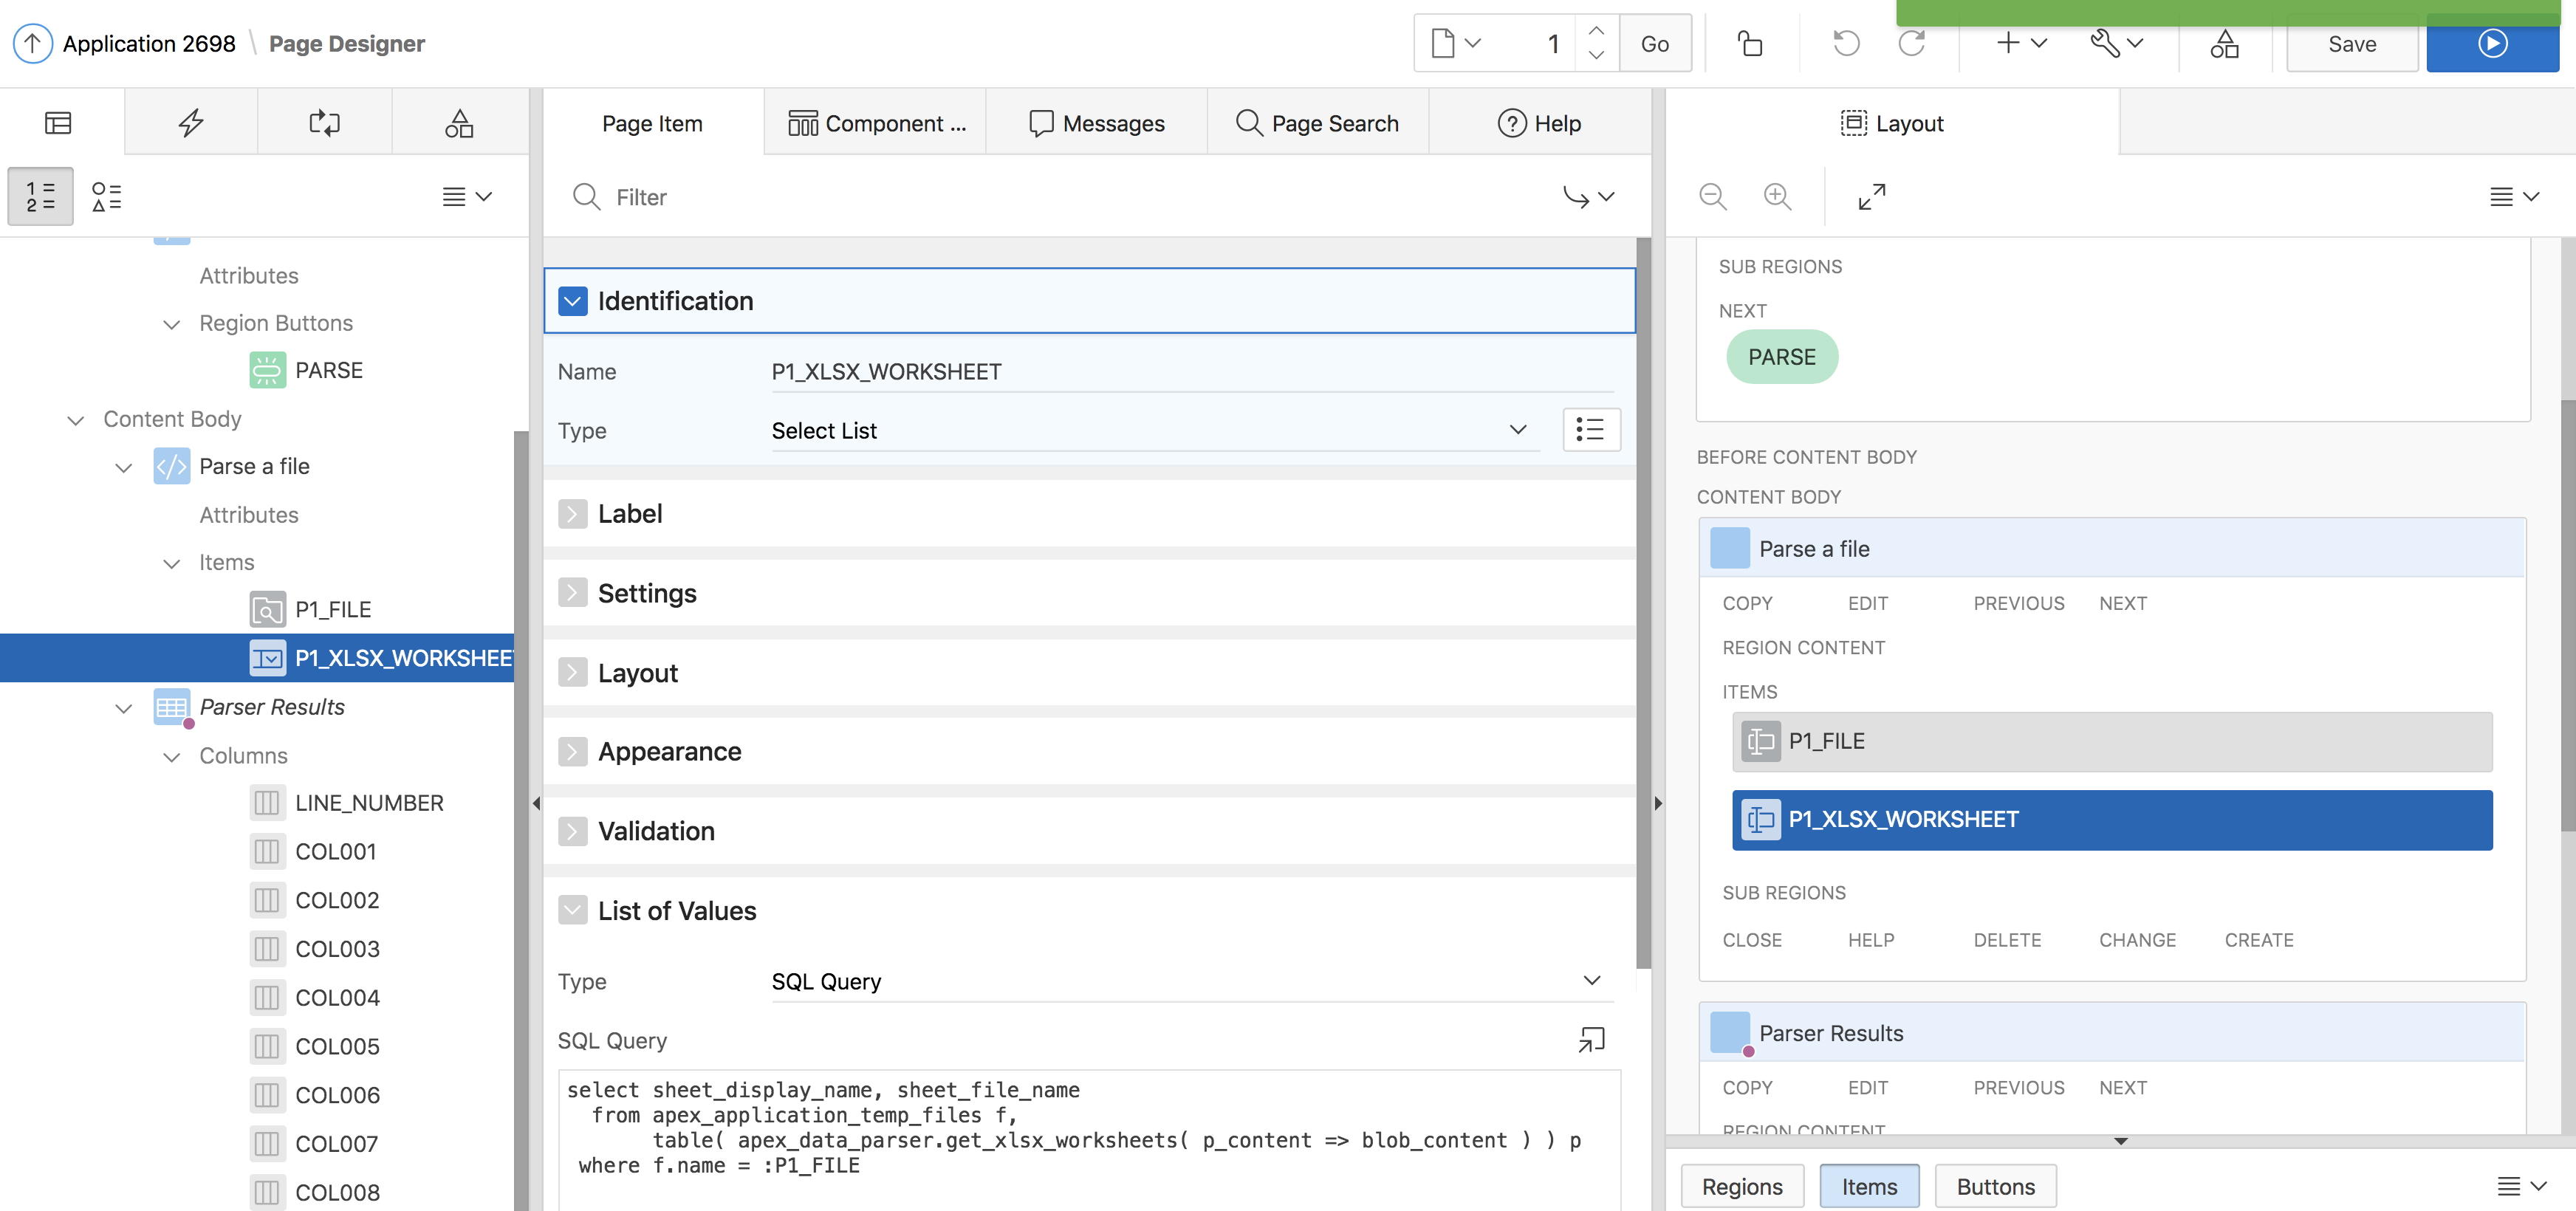Switch to the Page Search tab
This screenshot has width=2576, height=1211.
(1317, 123)
